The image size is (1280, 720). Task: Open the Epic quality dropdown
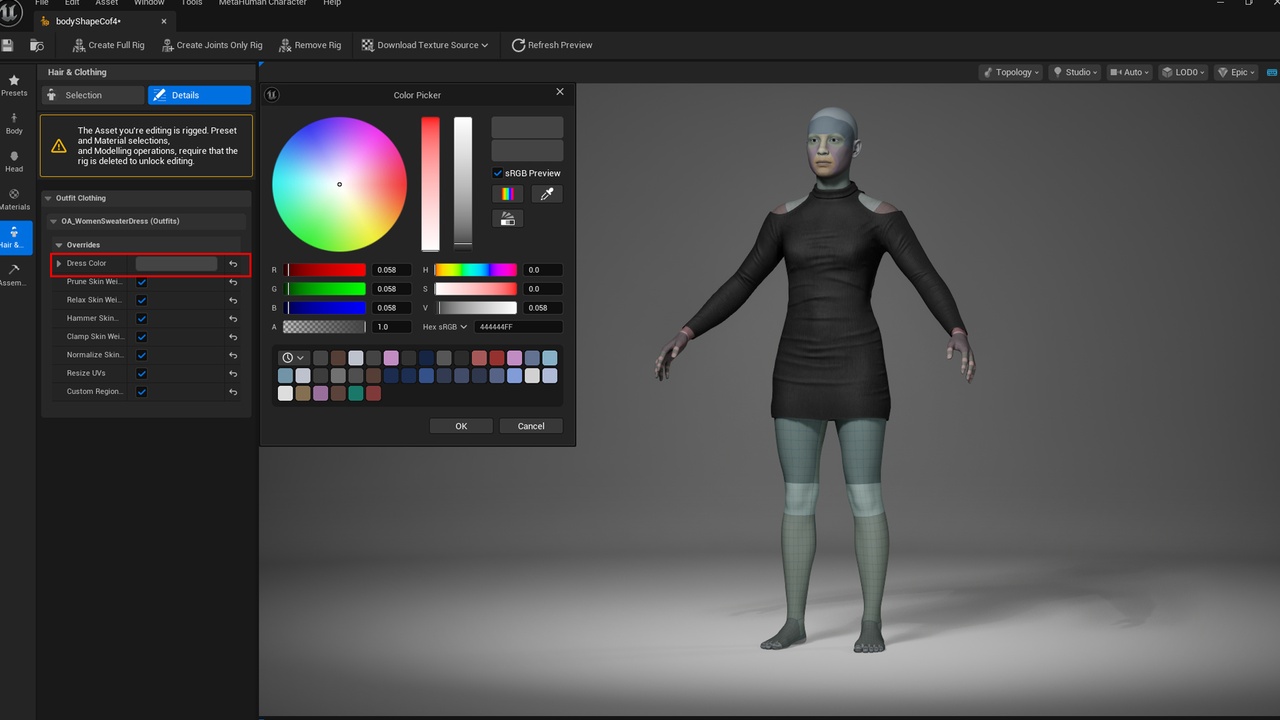pos(1236,72)
